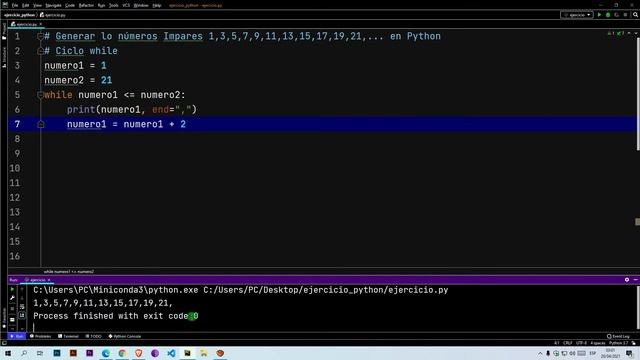
Task: Open the Problems tool window
Action: point(40,336)
